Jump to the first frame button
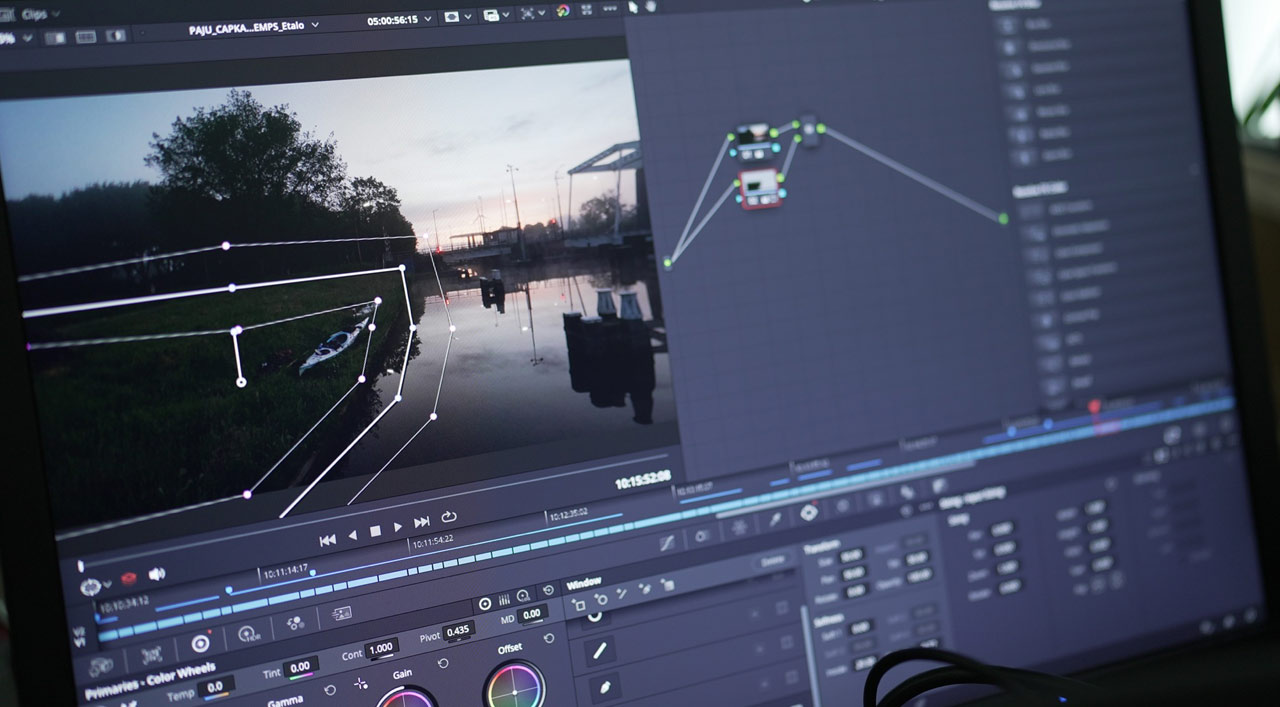1280x707 pixels. coord(327,540)
